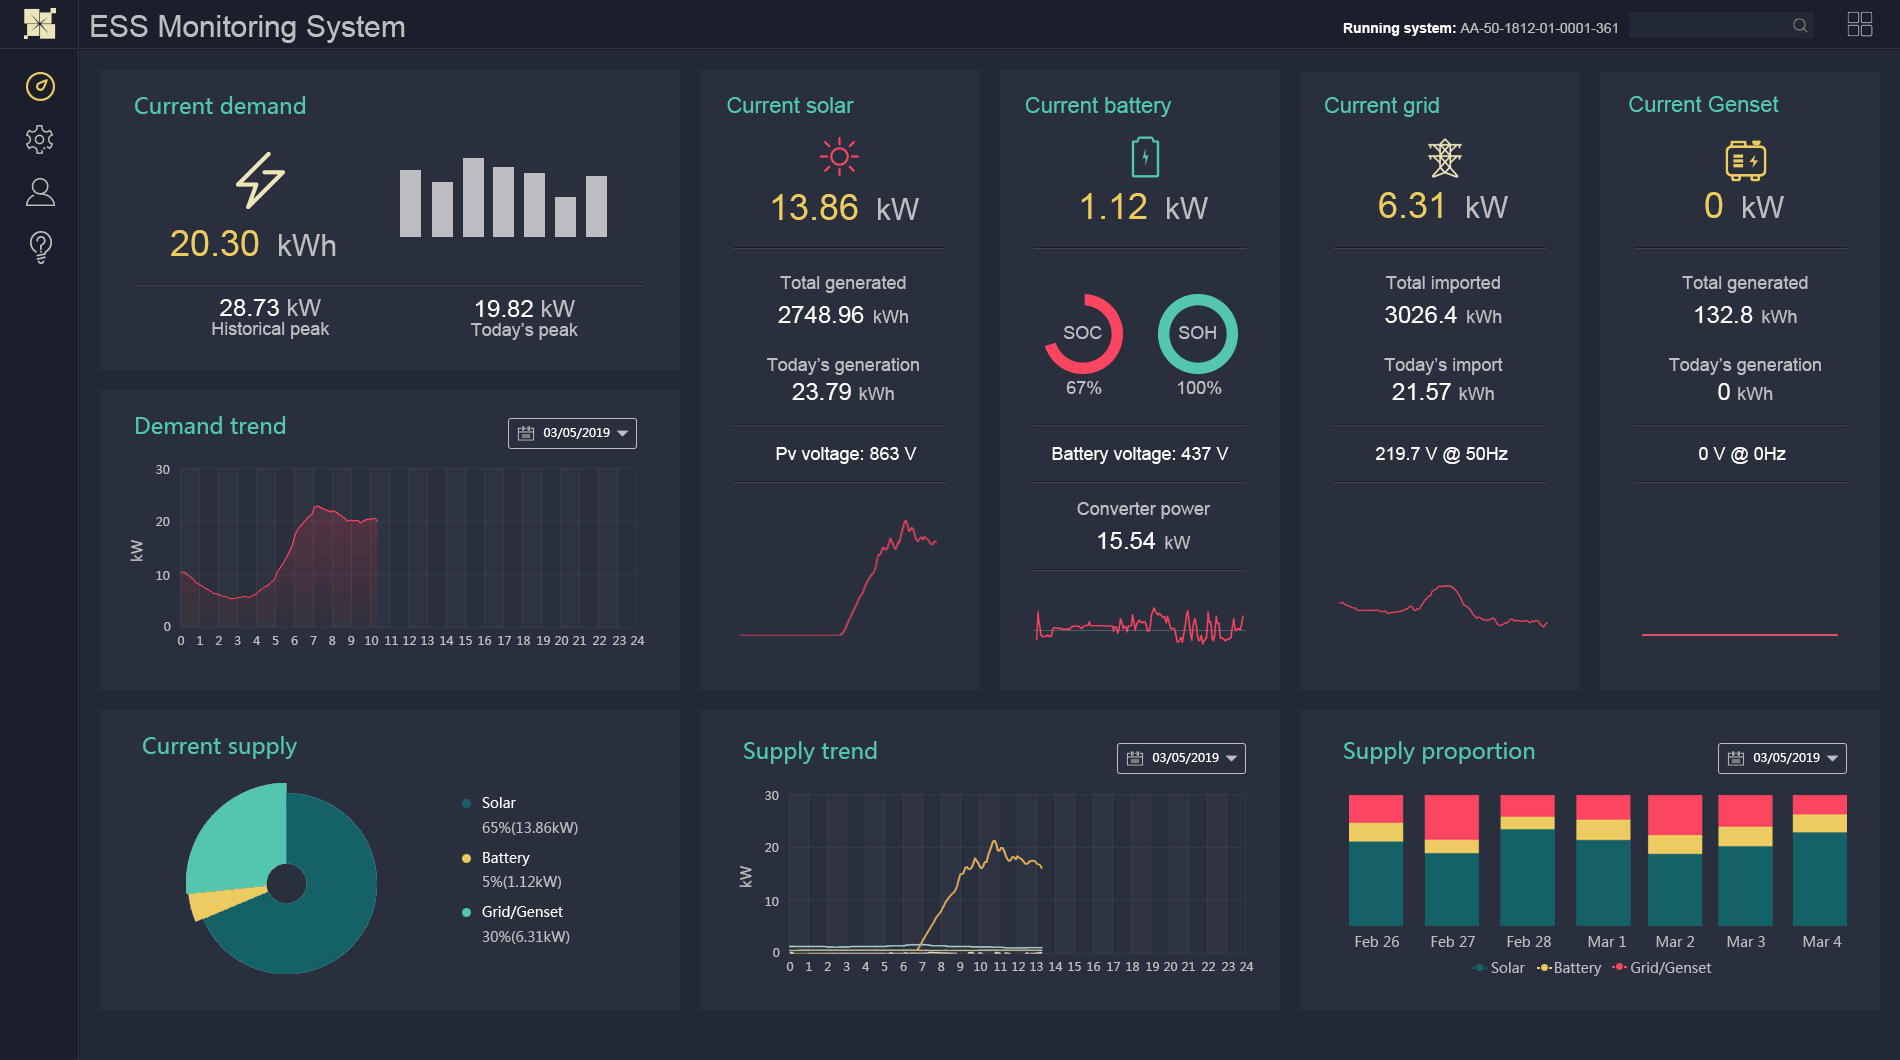Click the Solar legend entry in Current supply

click(498, 803)
